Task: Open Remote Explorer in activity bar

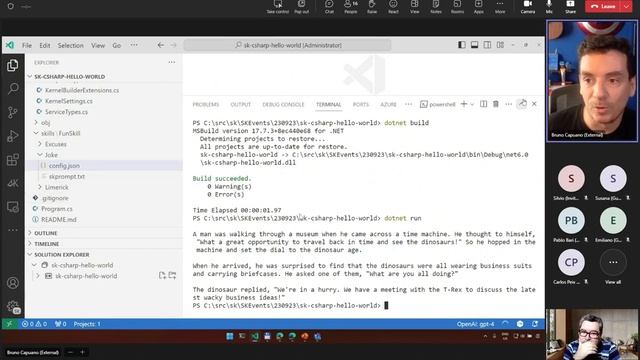Action: 13,207
